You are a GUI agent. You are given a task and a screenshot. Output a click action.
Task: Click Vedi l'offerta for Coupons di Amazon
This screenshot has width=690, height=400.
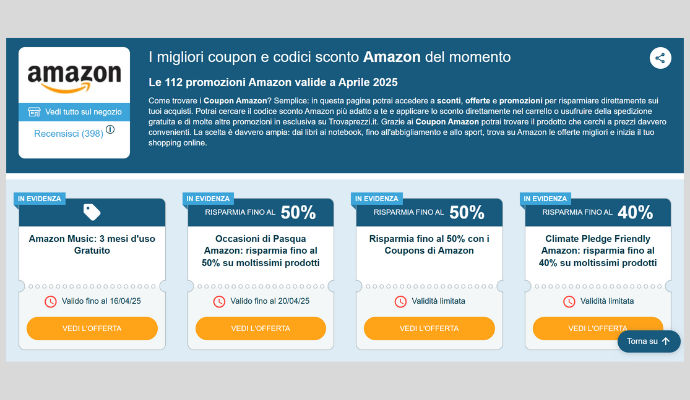point(429,328)
